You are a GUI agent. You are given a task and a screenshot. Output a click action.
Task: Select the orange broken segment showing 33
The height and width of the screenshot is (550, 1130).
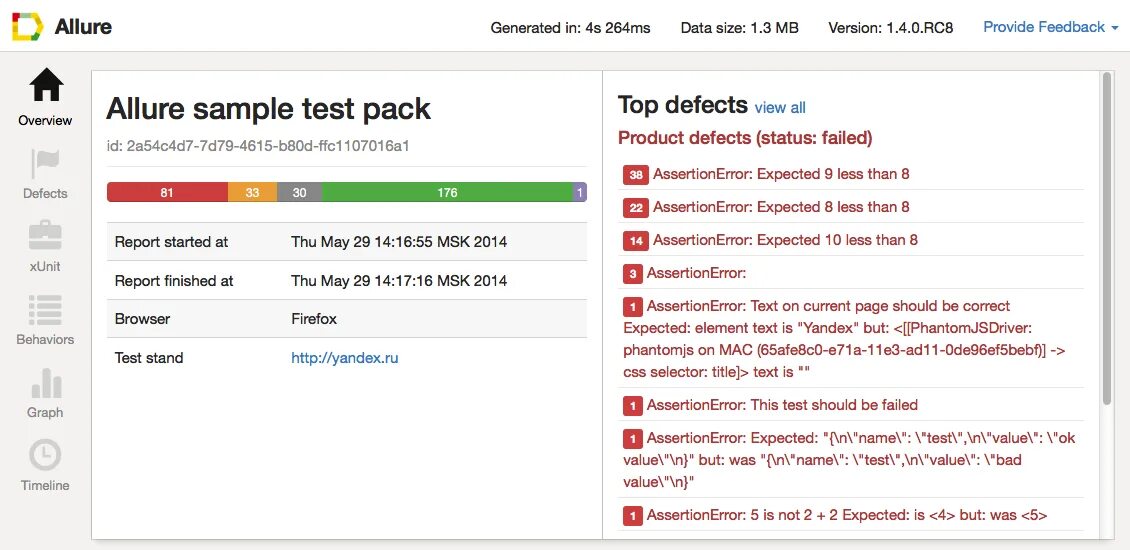pyautogui.click(x=252, y=192)
